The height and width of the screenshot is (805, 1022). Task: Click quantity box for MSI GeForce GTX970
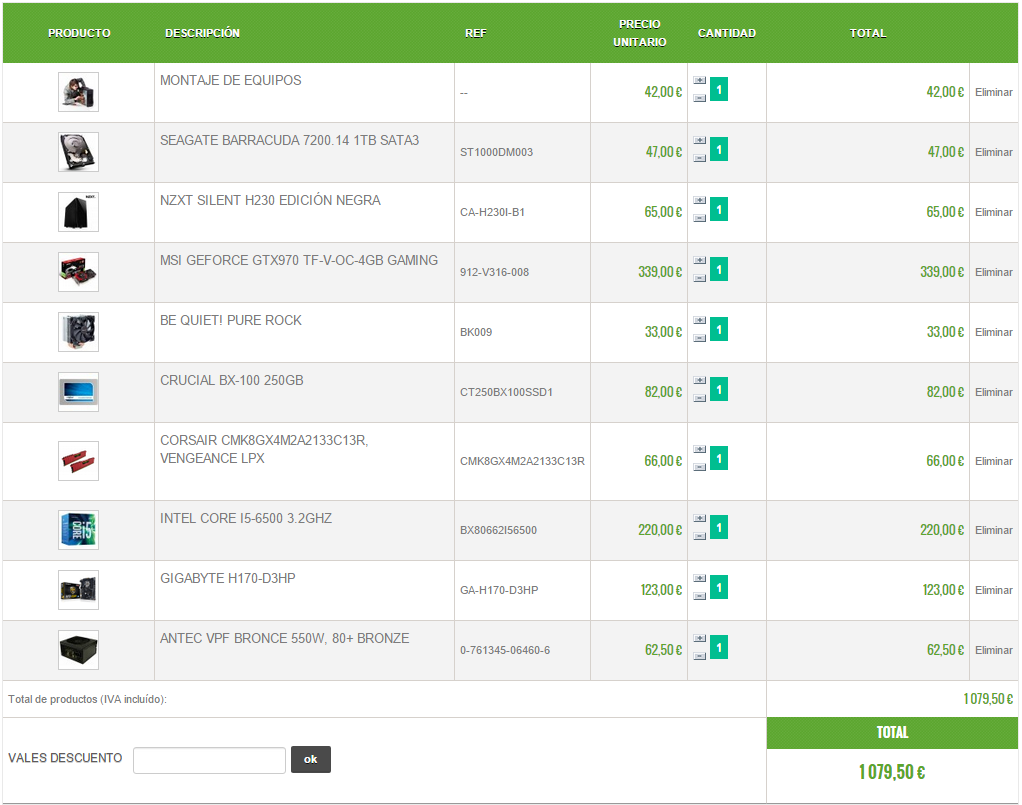719,269
